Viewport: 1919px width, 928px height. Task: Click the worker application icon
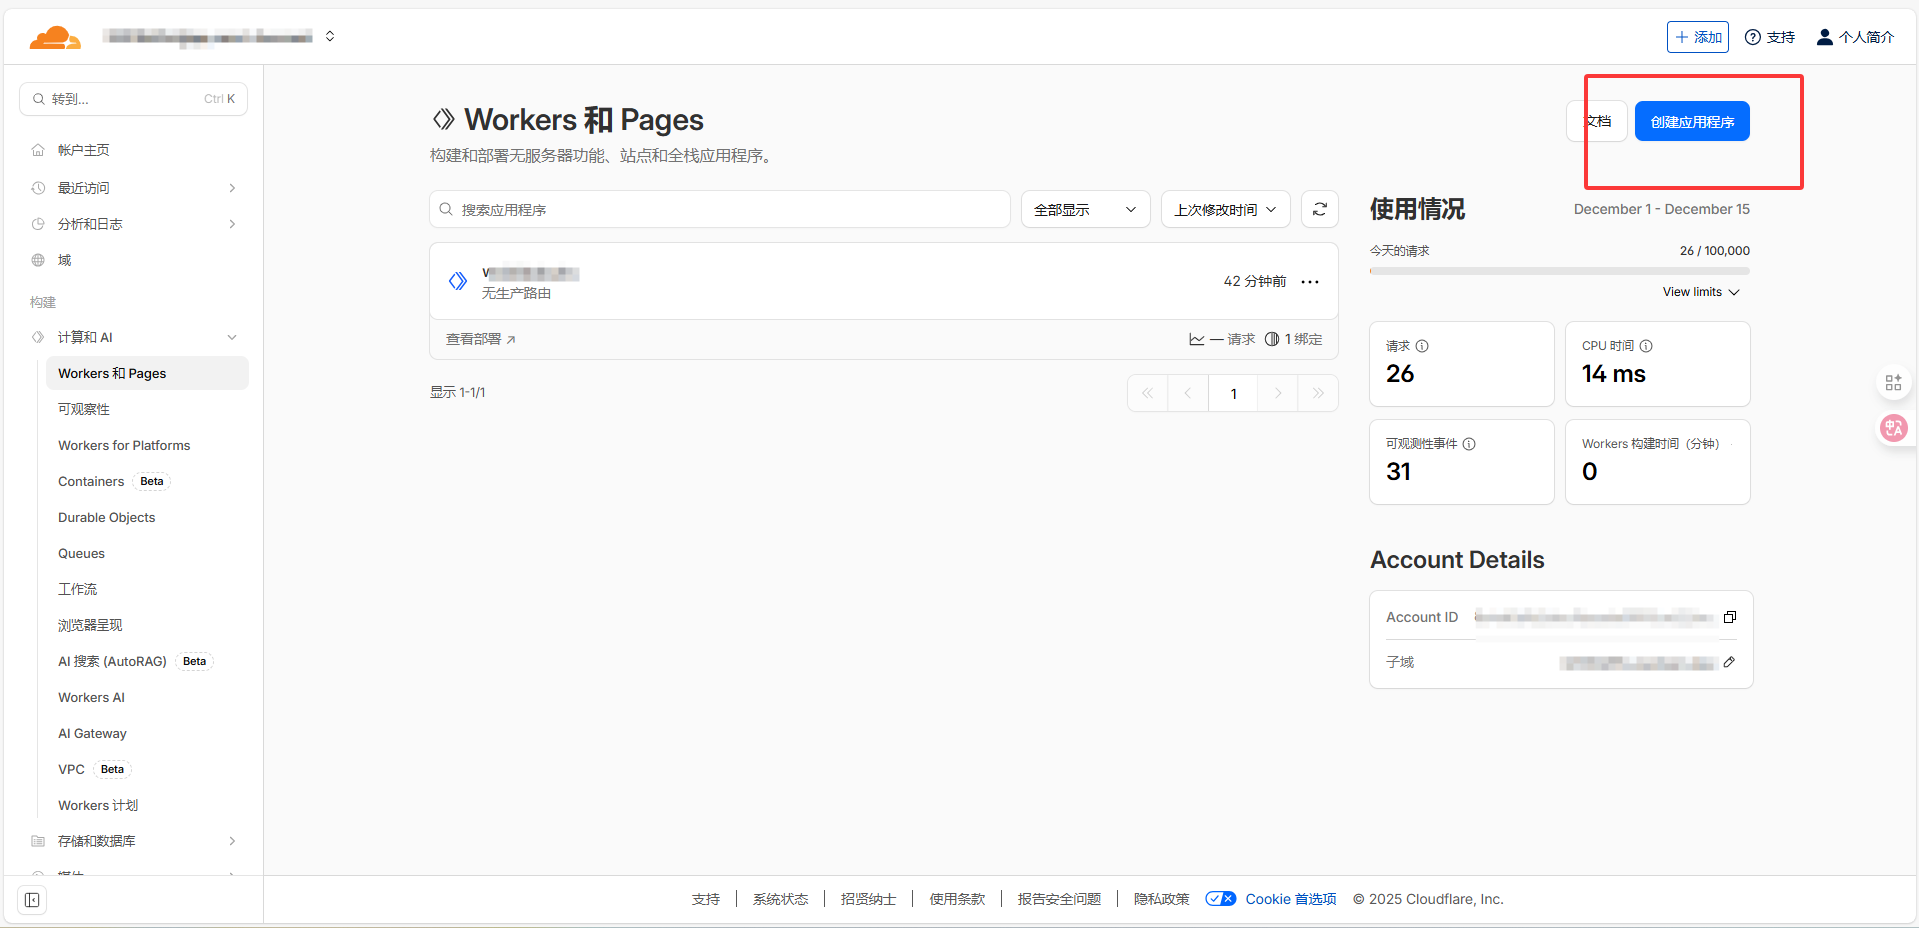click(458, 281)
